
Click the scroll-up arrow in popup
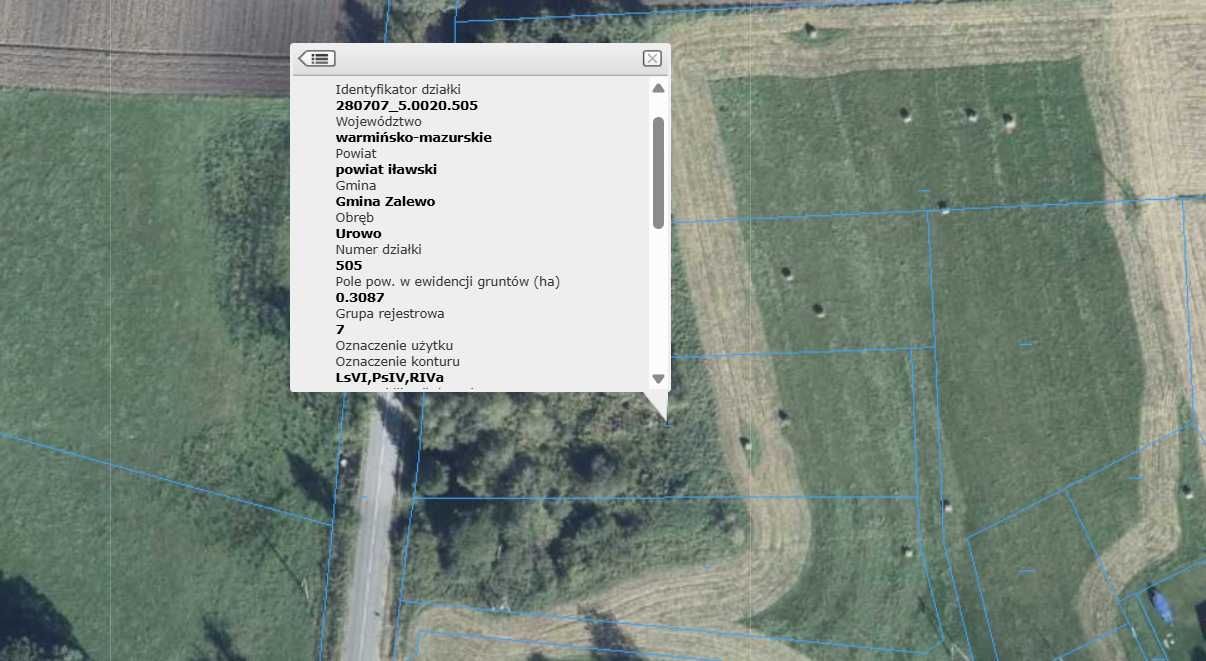(x=658, y=89)
